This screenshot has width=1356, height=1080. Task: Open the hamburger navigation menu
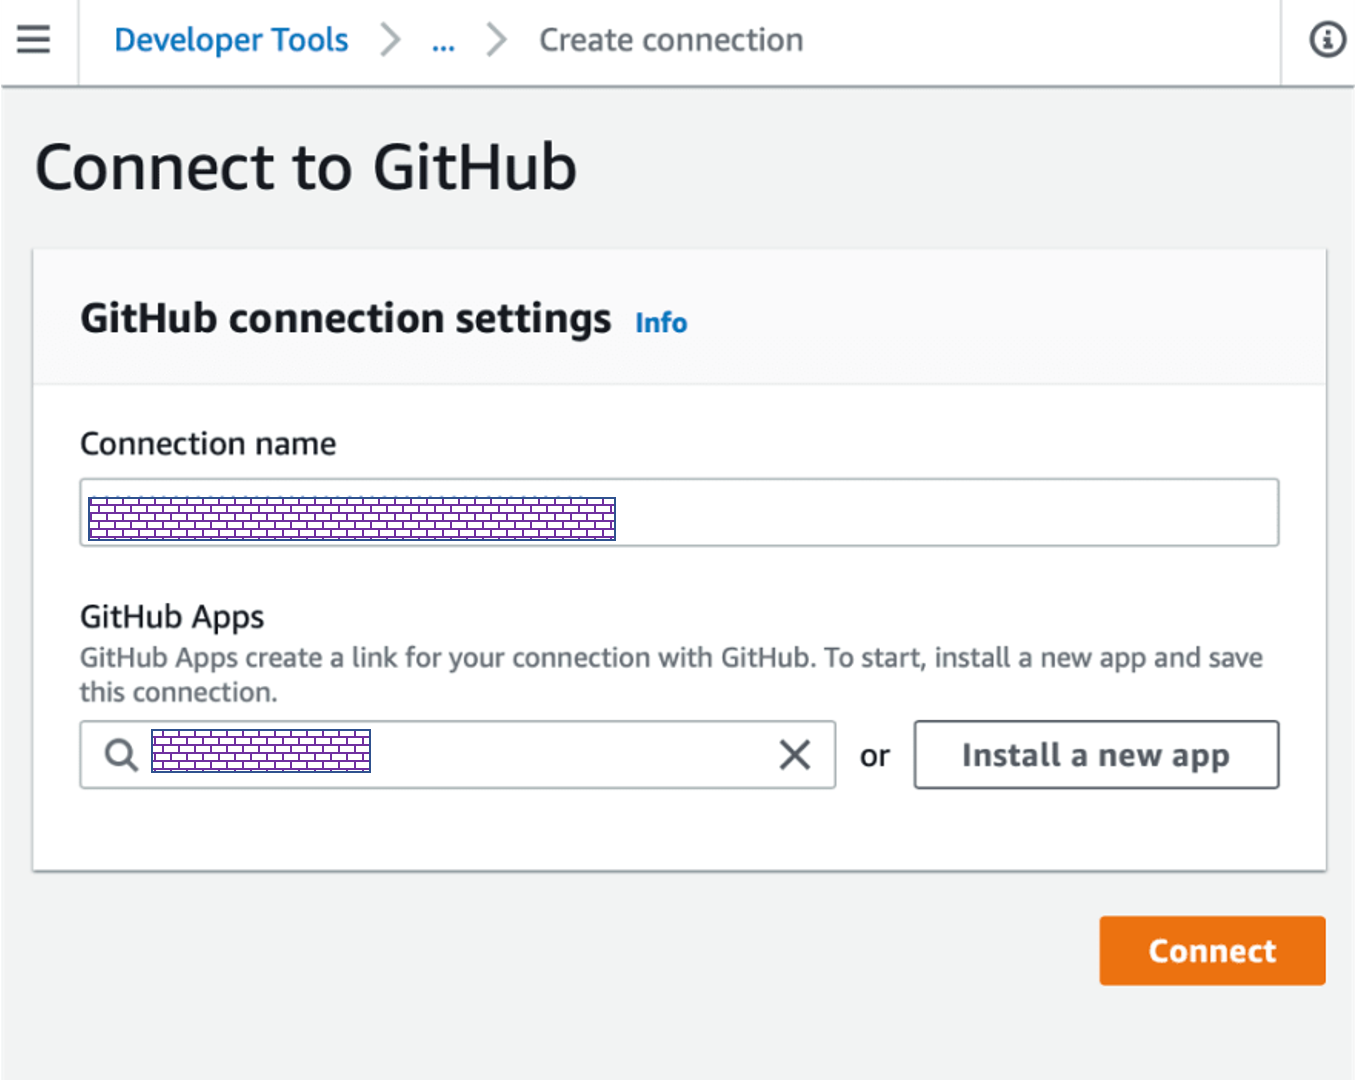point(33,40)
